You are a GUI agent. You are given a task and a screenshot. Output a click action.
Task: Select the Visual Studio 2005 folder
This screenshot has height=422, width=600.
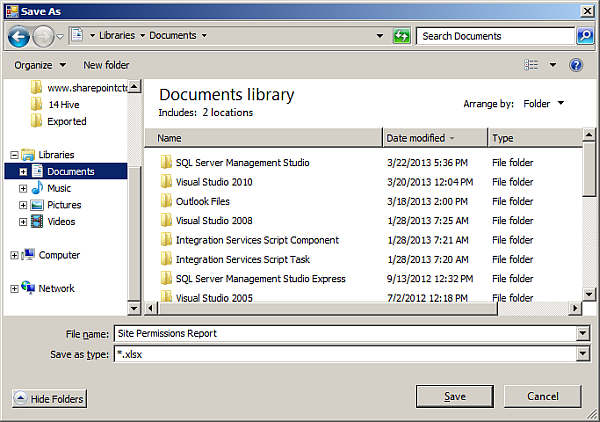(207, 297)
